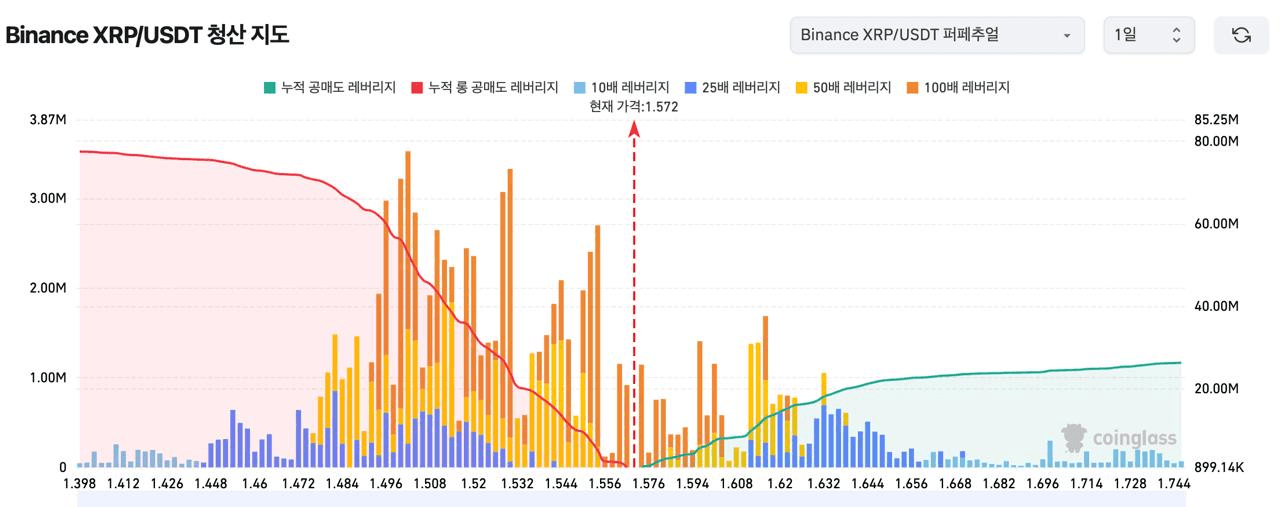Click the refresh icon button
The height and width of the screenshot is (507, 1280).
[1241, 35]
